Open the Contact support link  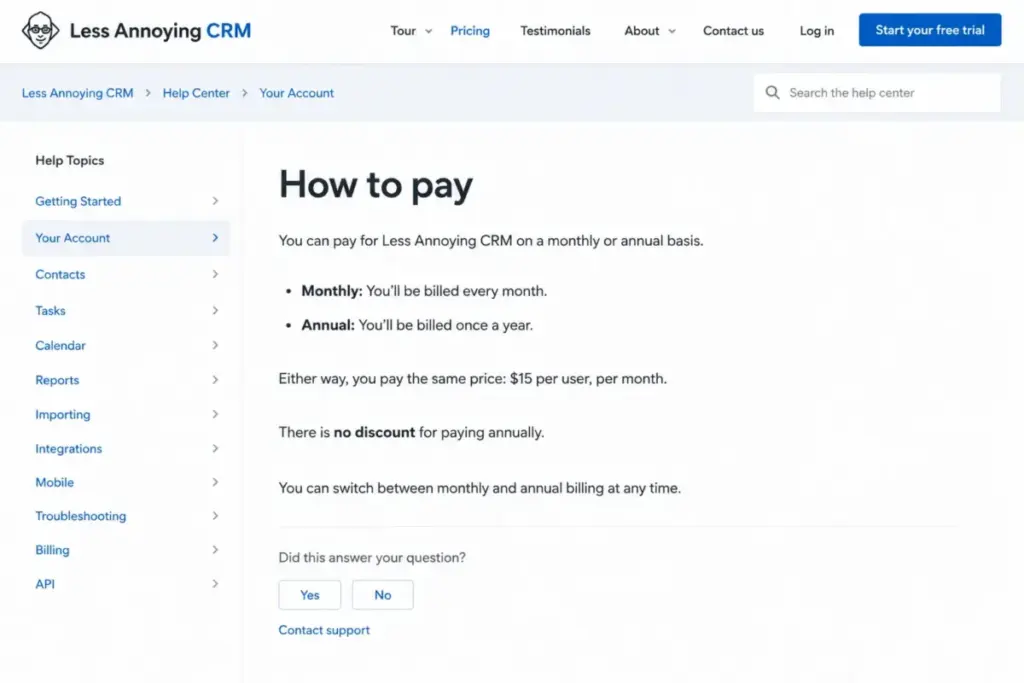(x=324, y=630)
